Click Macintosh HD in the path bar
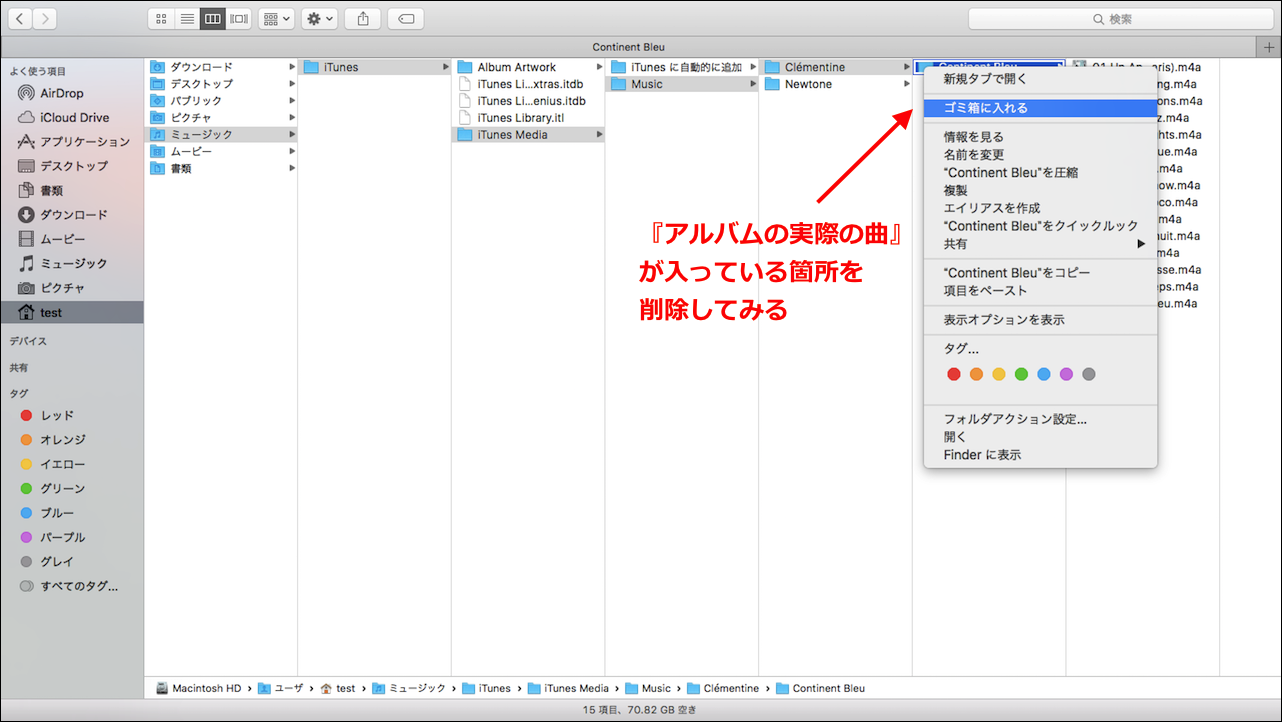This screenshot has height=722, width=1282. (x=198, y=688)
